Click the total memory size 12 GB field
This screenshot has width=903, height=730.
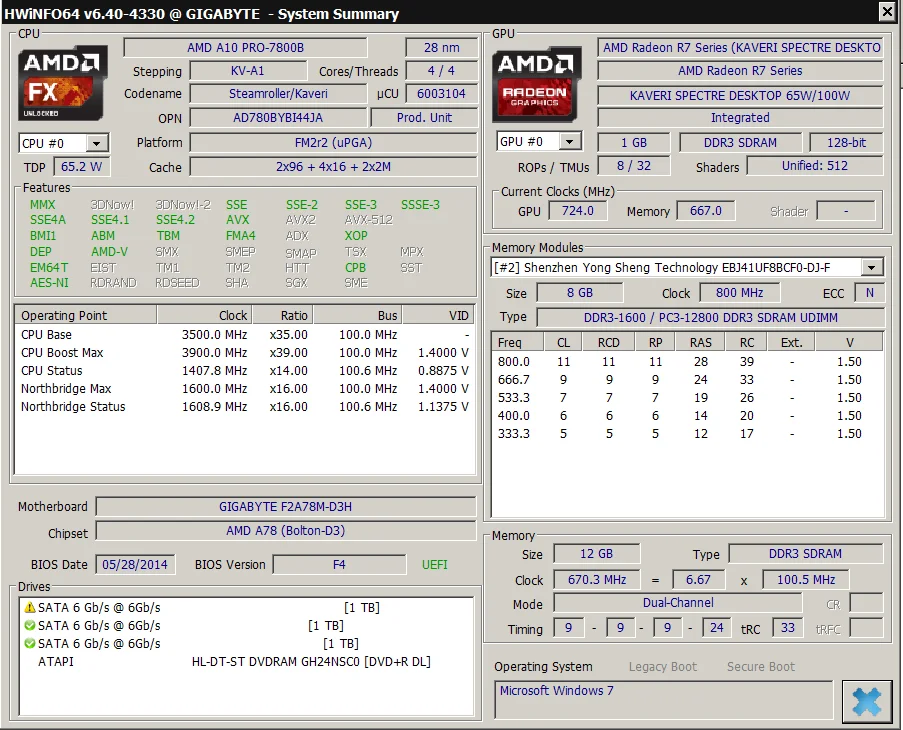coord(597,554)
